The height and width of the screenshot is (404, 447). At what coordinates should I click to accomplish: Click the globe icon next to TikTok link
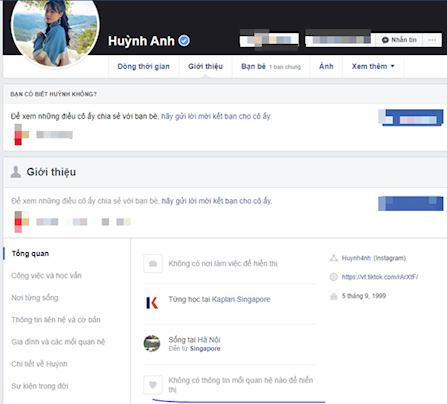click(x=334, y=277)
